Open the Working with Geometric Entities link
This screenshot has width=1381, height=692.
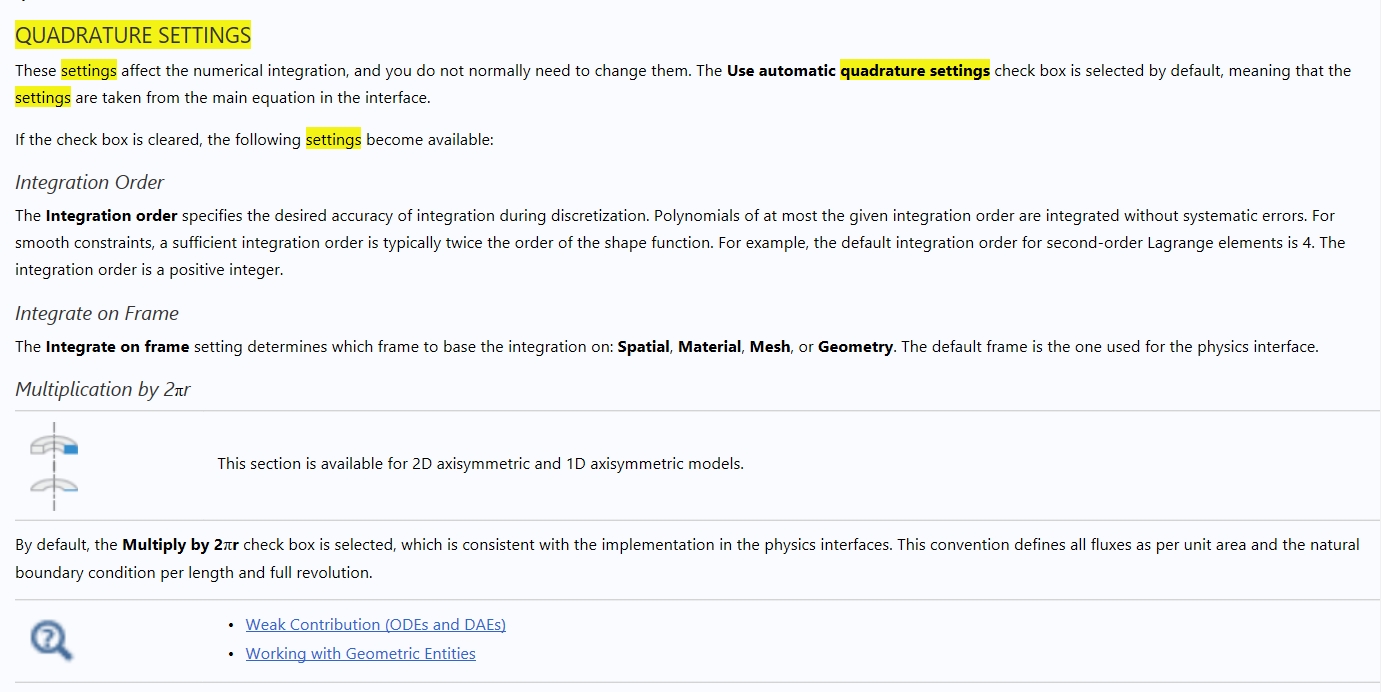coord(360,654)
